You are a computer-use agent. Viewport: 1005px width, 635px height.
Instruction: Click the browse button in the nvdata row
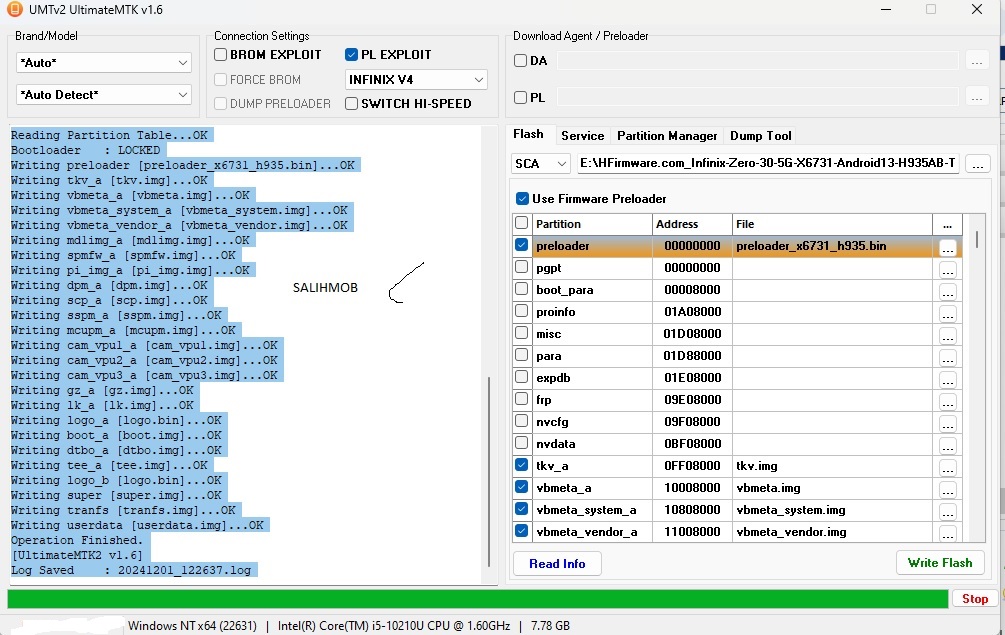click(x=947, y=445)
